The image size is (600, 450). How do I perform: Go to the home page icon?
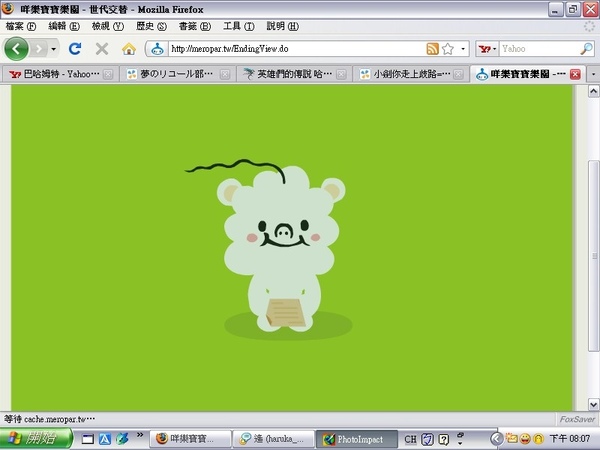tap(129, 49)
